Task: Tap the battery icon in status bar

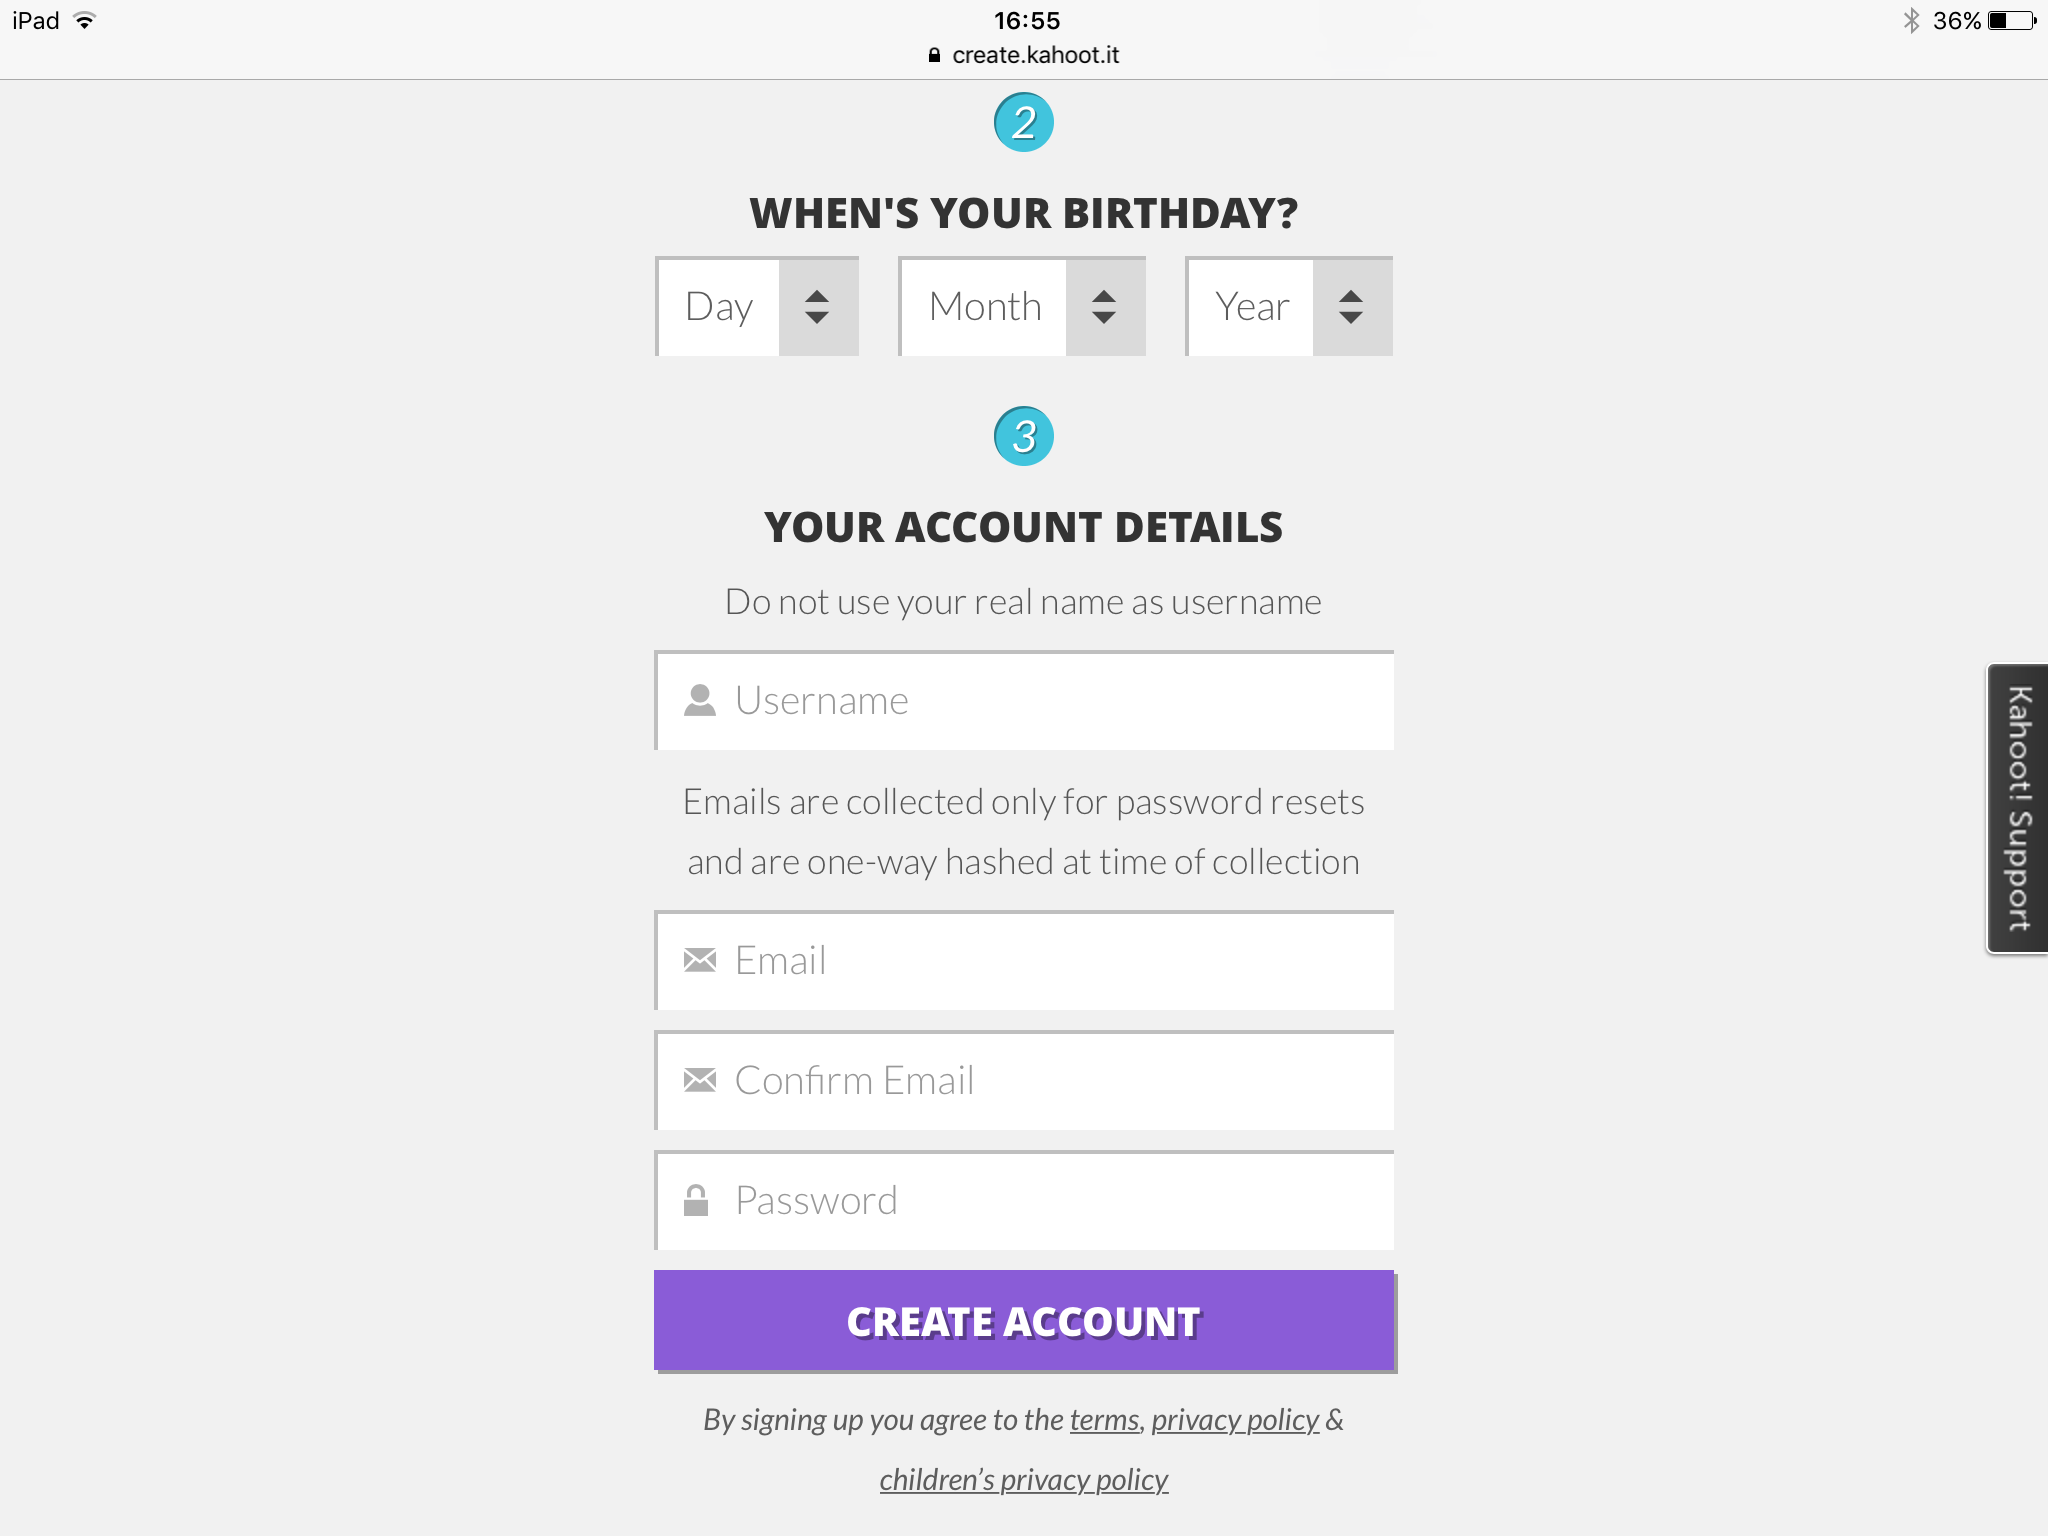Action: coord(2012,21)
